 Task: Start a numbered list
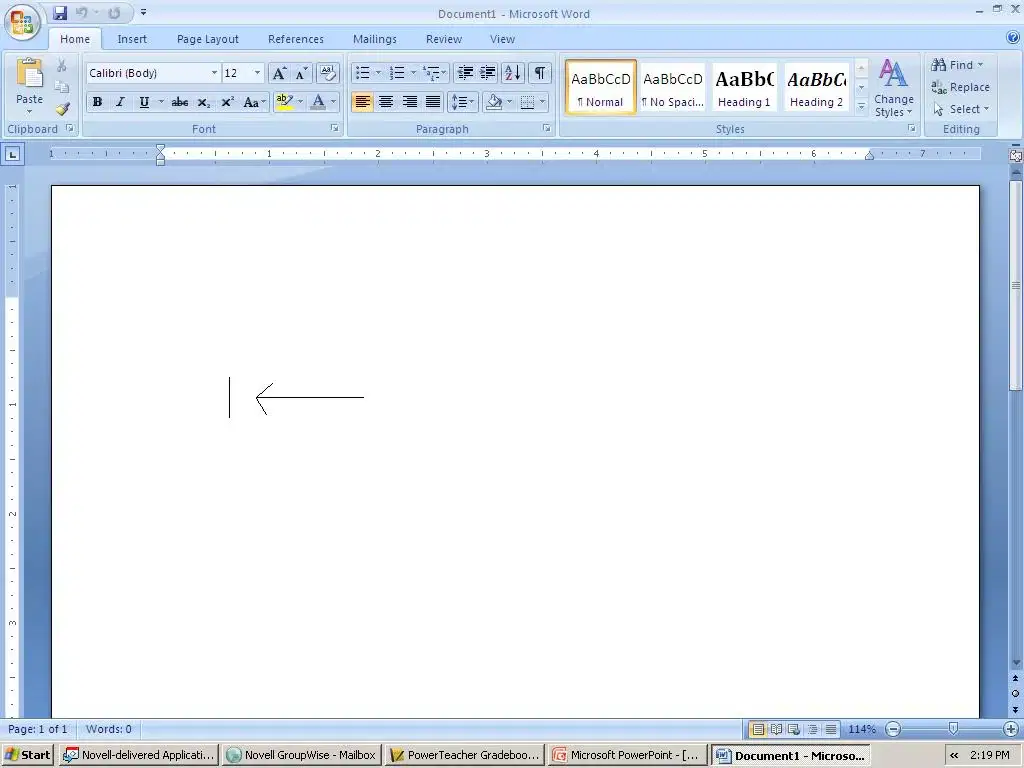pyautogui.click(x=397, y=73)
